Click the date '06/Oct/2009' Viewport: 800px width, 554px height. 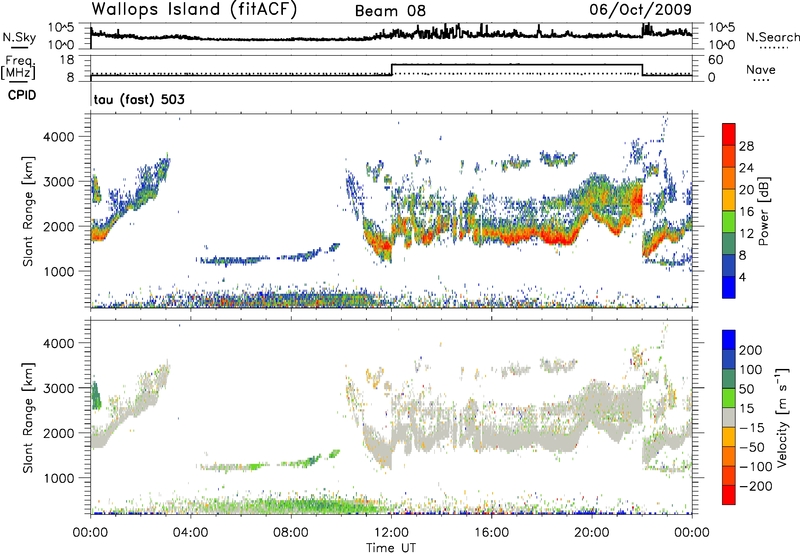pyautogui.click(x=641, y=9)
